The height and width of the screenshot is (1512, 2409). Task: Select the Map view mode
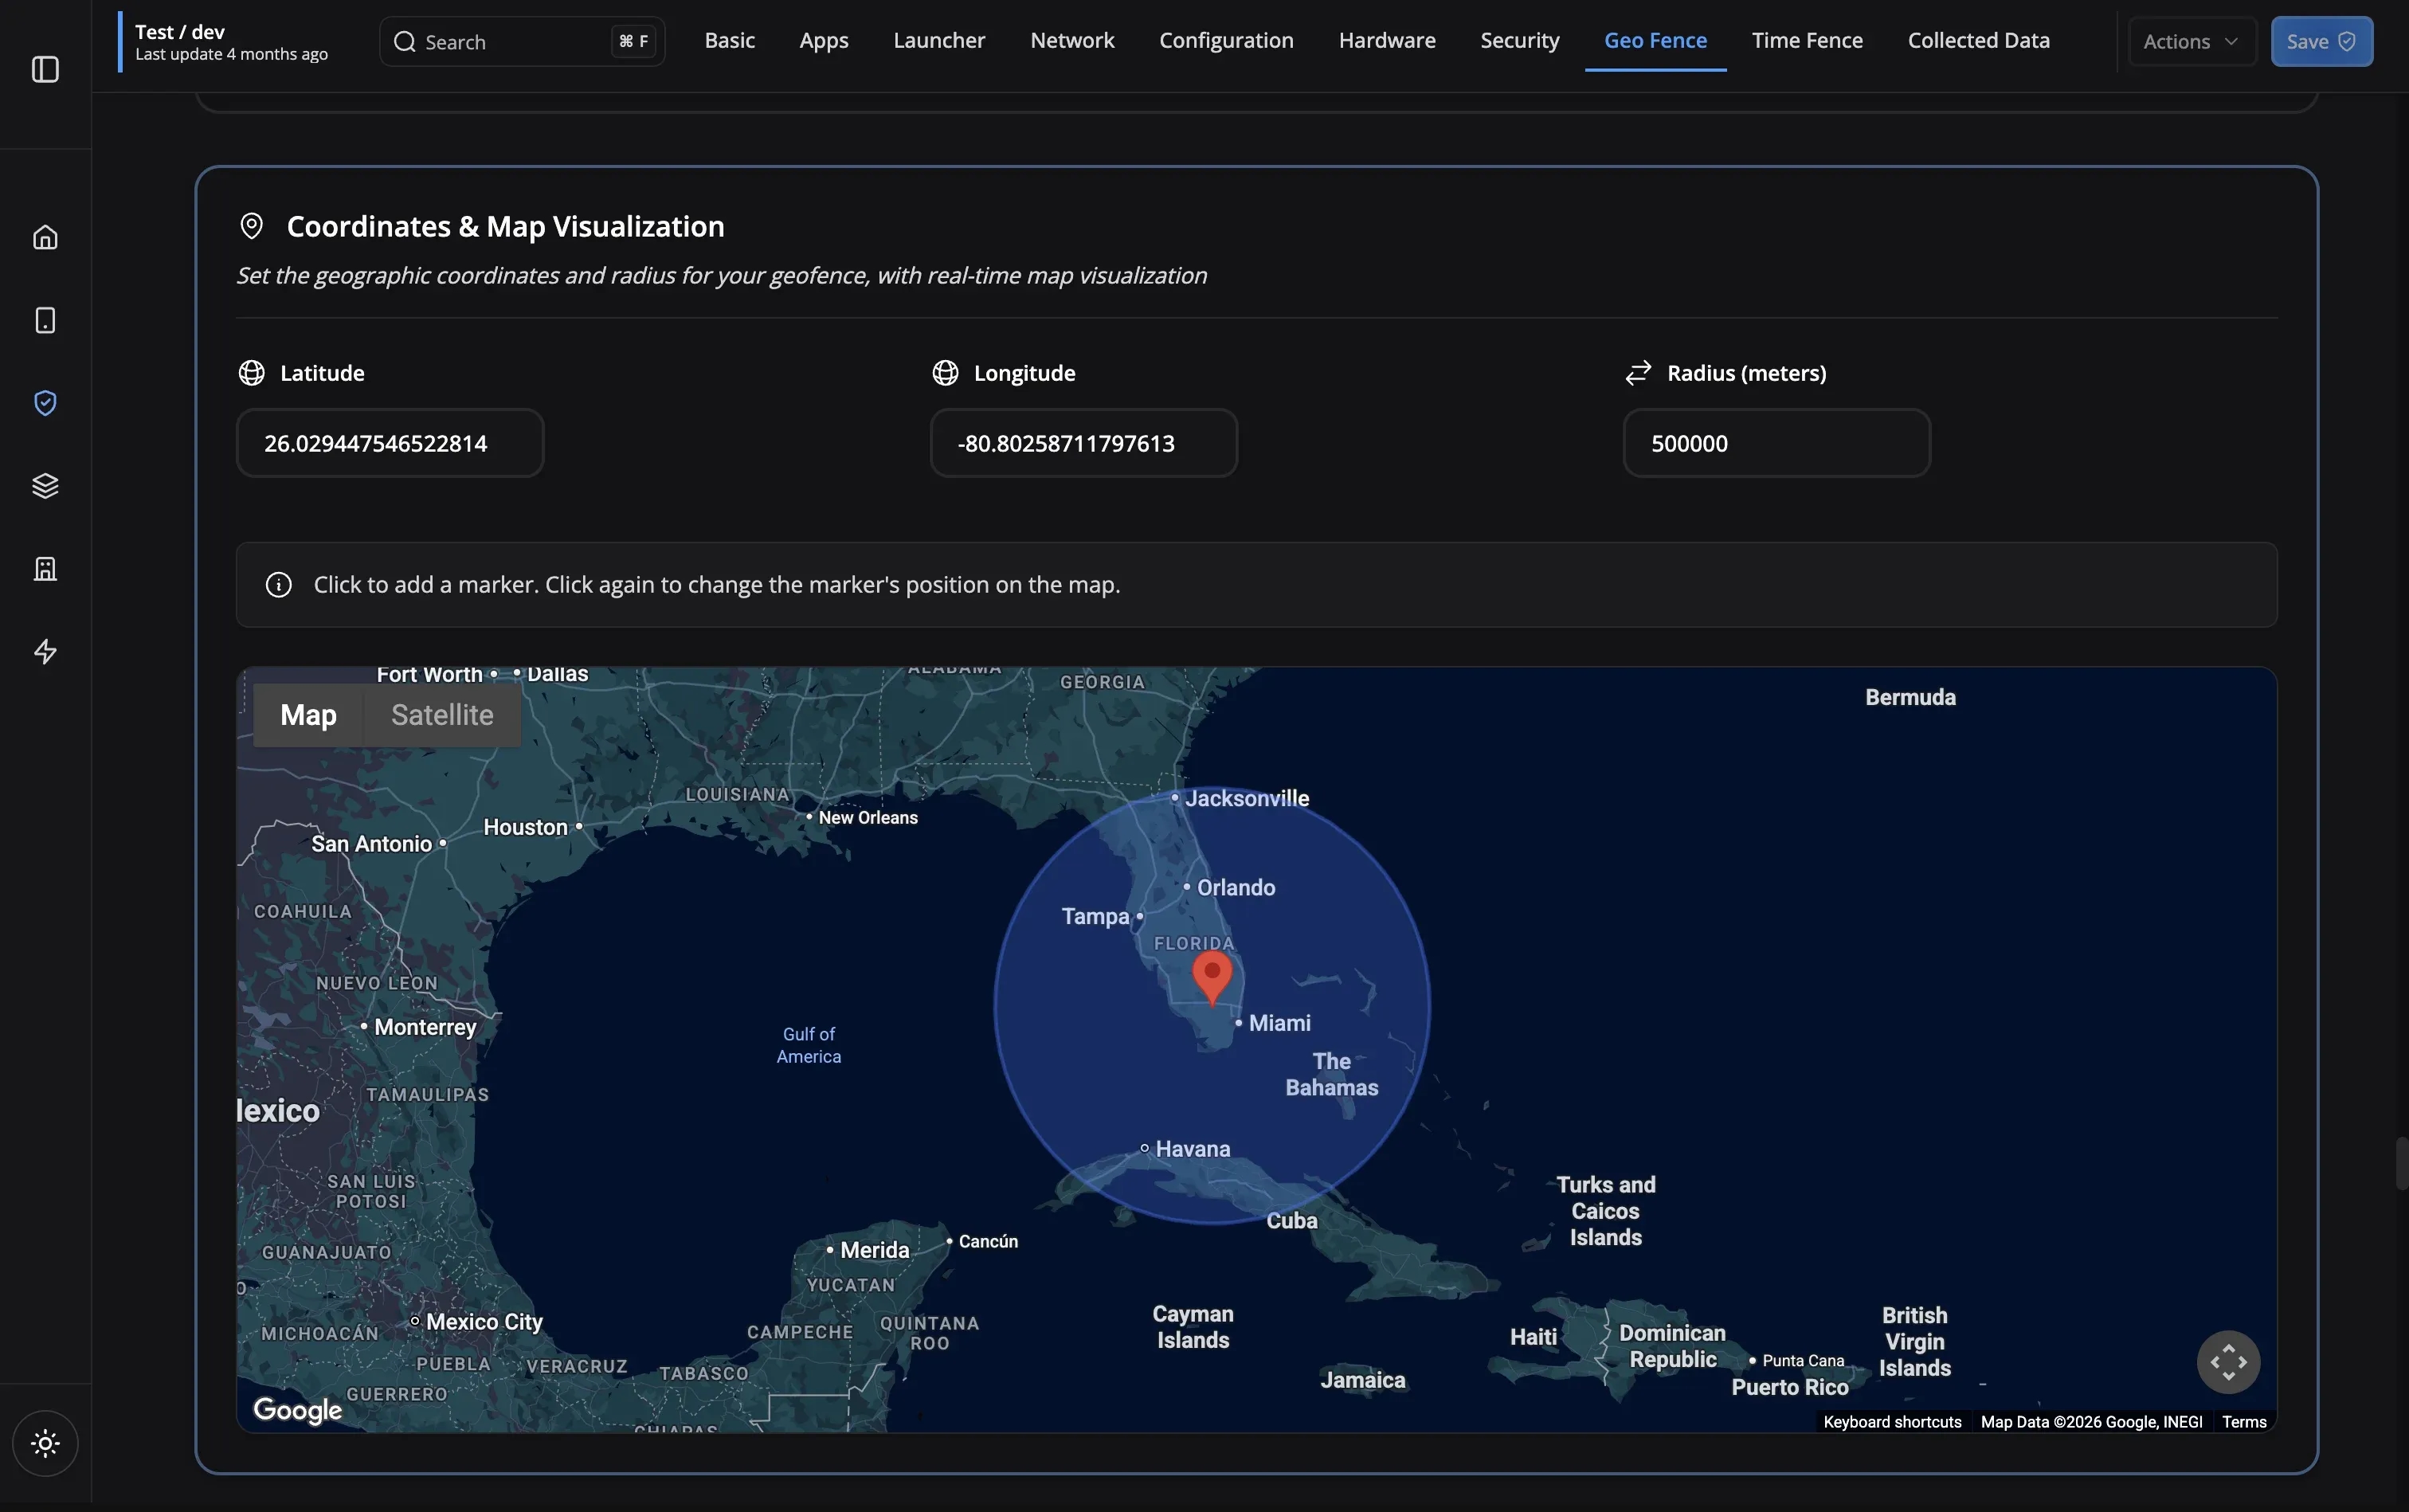pos(308,714)
